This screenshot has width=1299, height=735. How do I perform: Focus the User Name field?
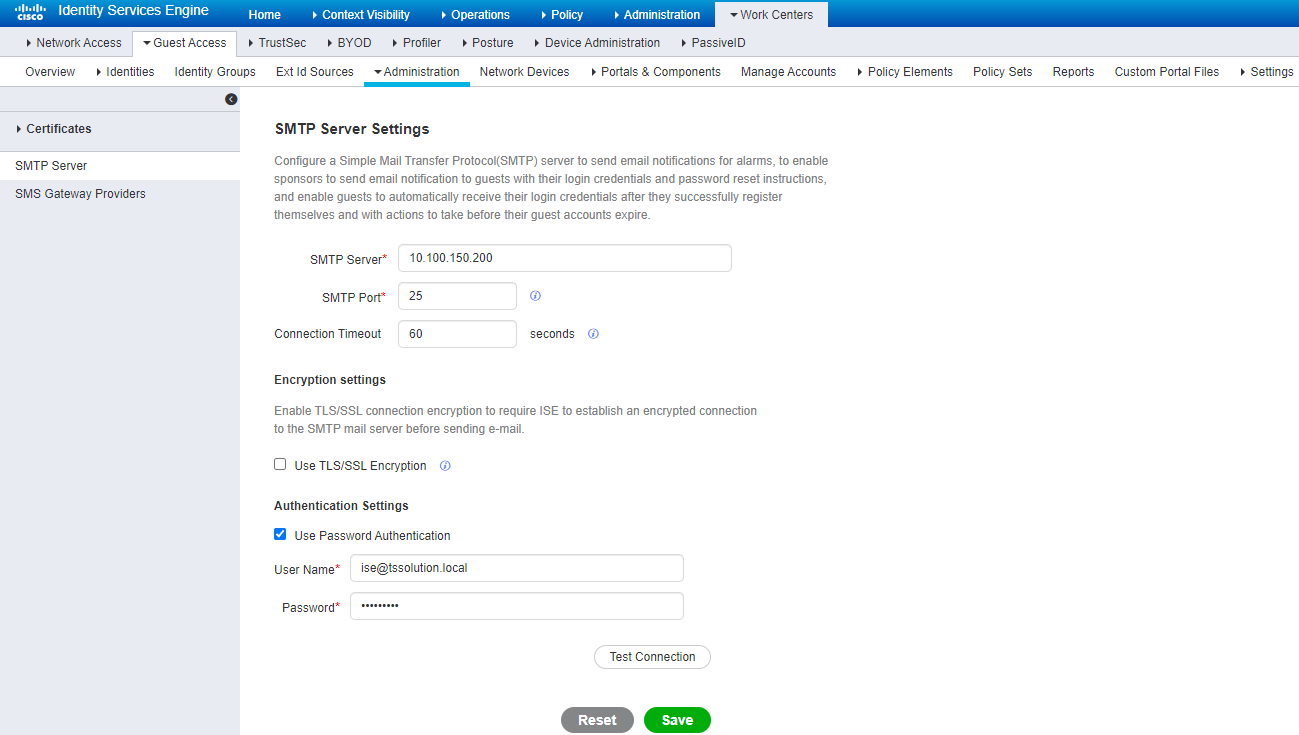pyautogui.click(x=517, y=568)
